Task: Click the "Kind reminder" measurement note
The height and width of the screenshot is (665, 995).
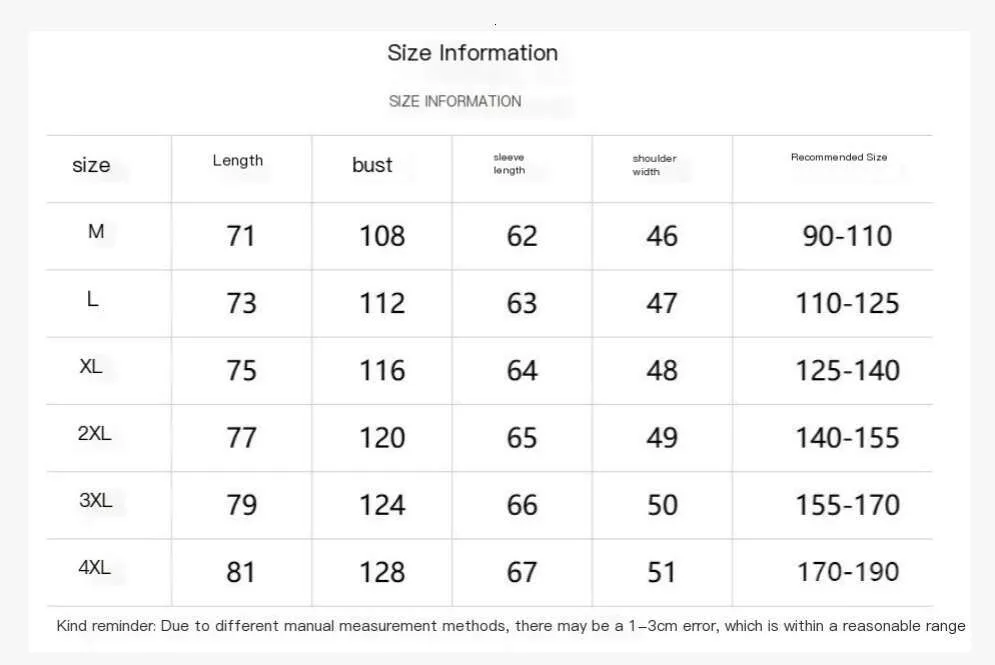Action: [511, 626]
